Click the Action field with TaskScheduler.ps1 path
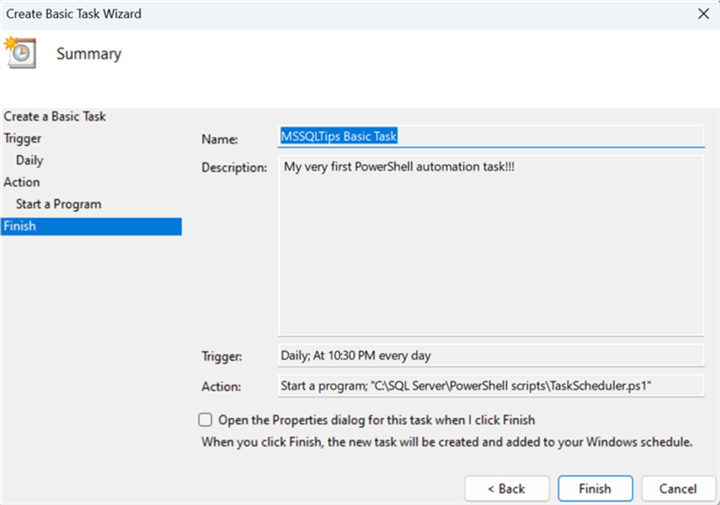 point(496,385)
